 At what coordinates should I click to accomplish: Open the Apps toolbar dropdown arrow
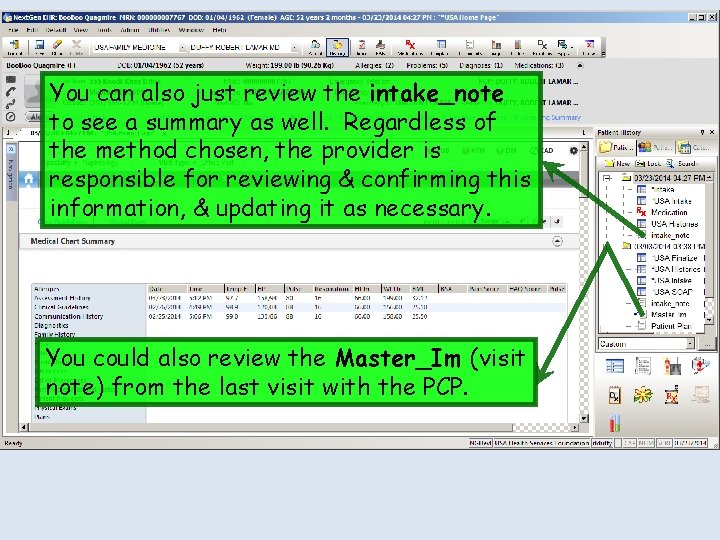572,46
